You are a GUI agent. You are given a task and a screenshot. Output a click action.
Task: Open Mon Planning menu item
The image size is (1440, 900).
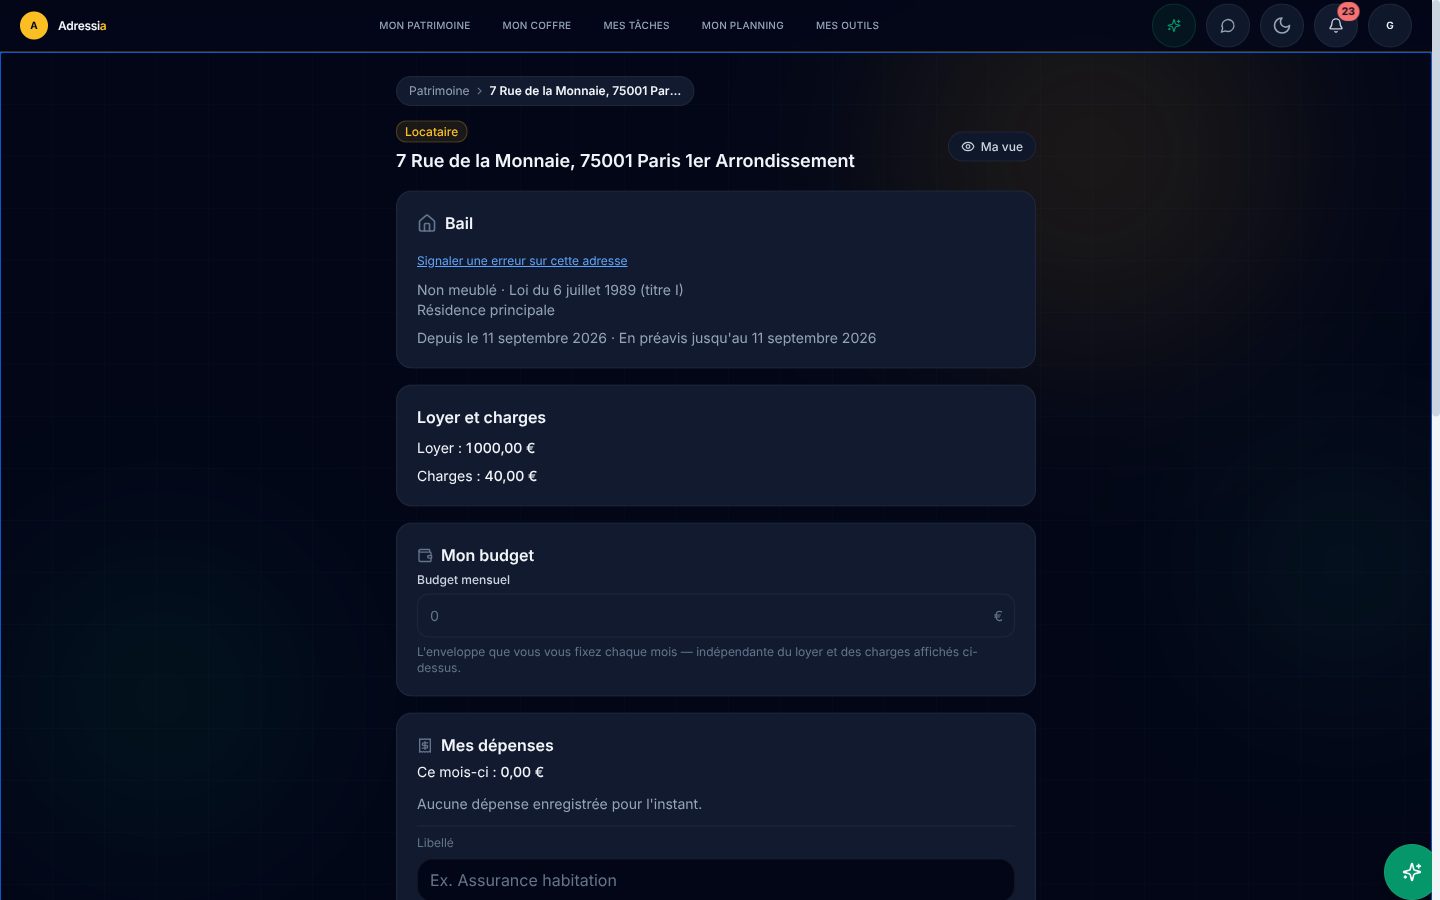tap(743, 26)
